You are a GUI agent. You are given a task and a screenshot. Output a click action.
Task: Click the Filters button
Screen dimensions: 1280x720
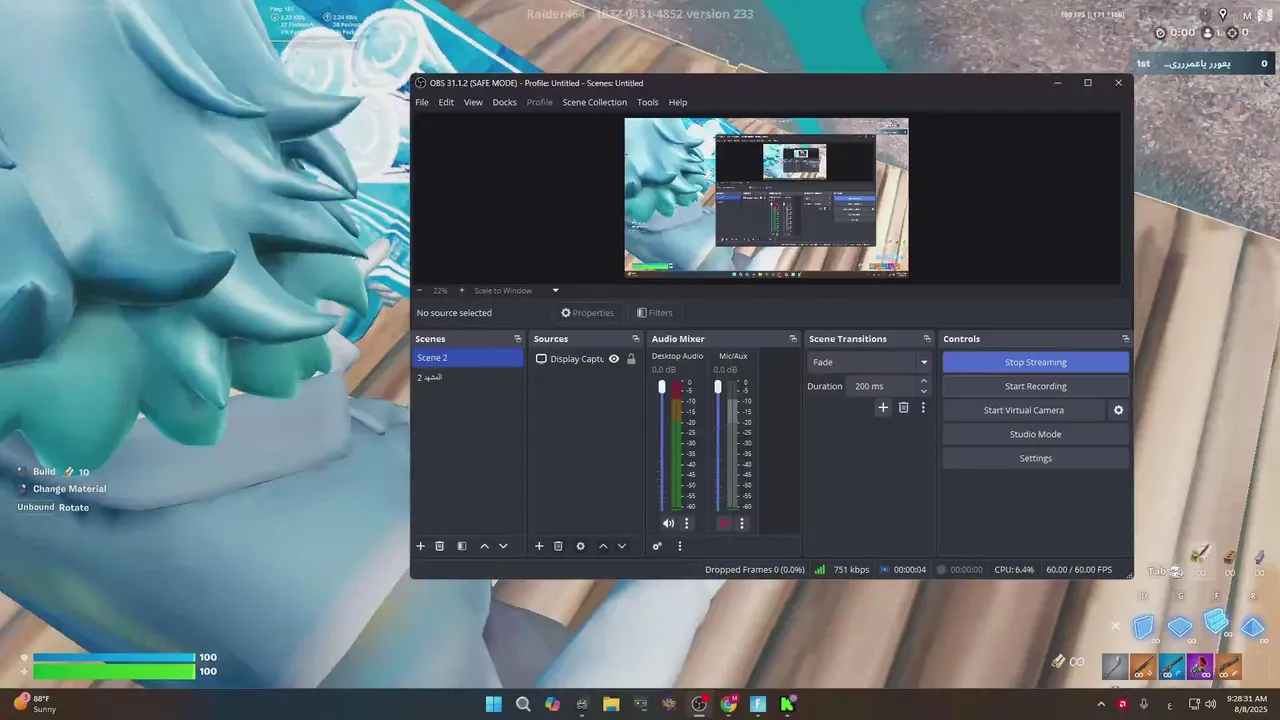pos(655,313)
